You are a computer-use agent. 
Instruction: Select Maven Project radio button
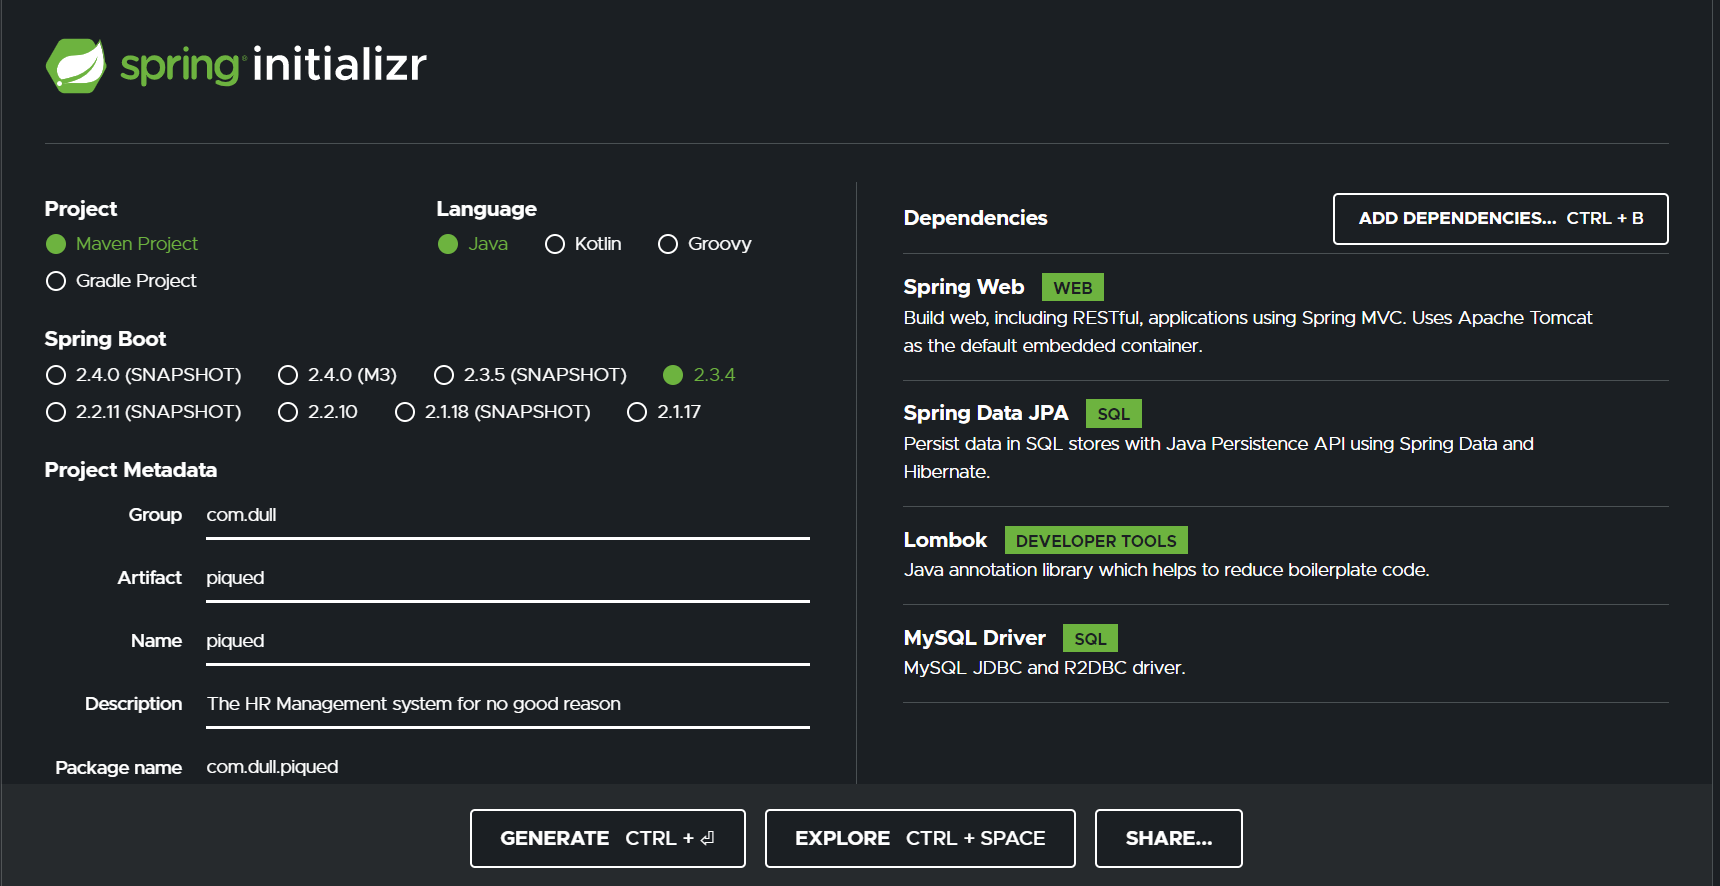point(56,244)
